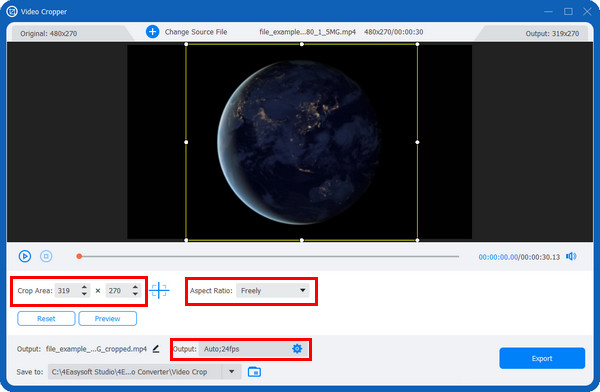Screen dimensions: 600x392
Task: Edit output filename with pencil icon
Action: pyautogui.click(x=156, y=349)
